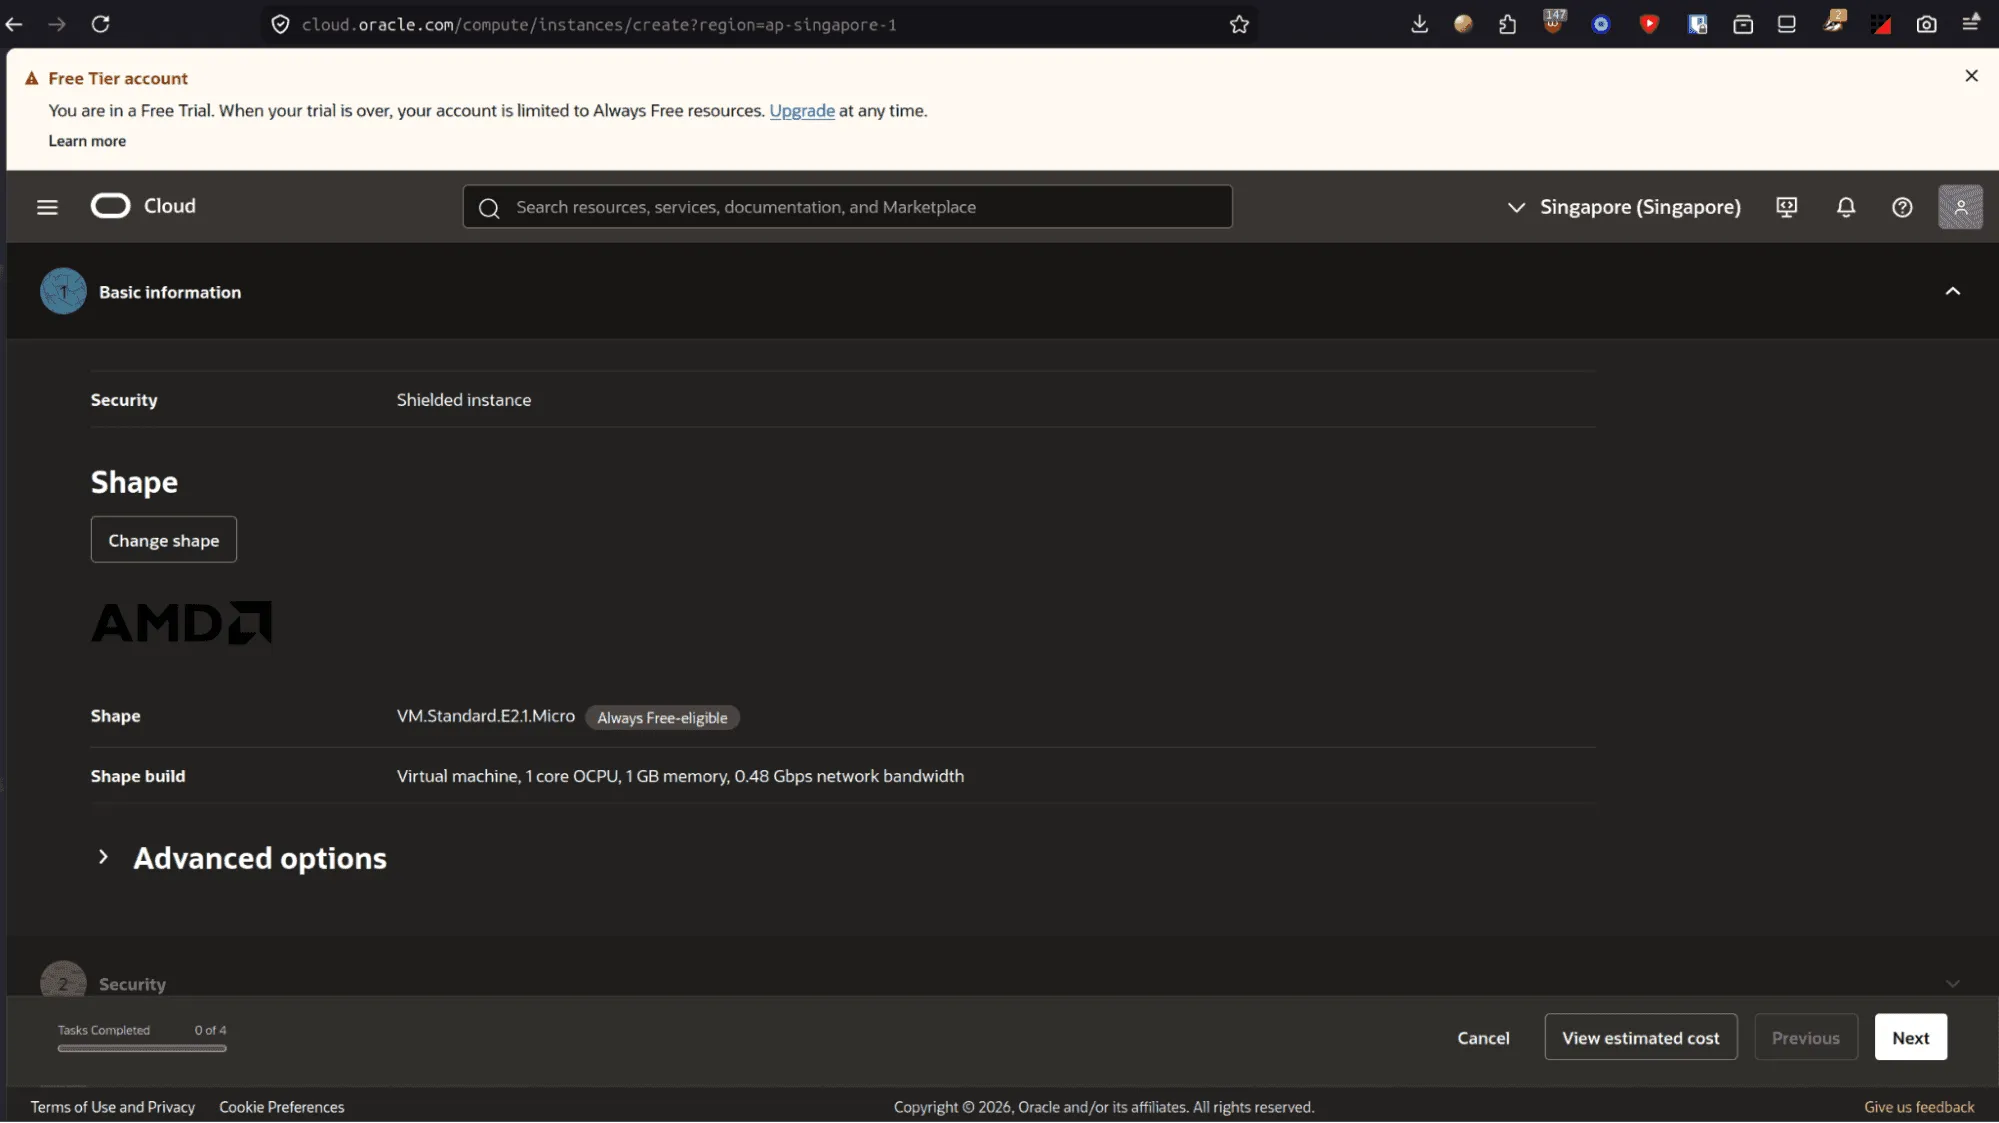Click the Next button
Image resolution: width=1999 pixels, height=1123 pixels.
pos(1910,1038)
